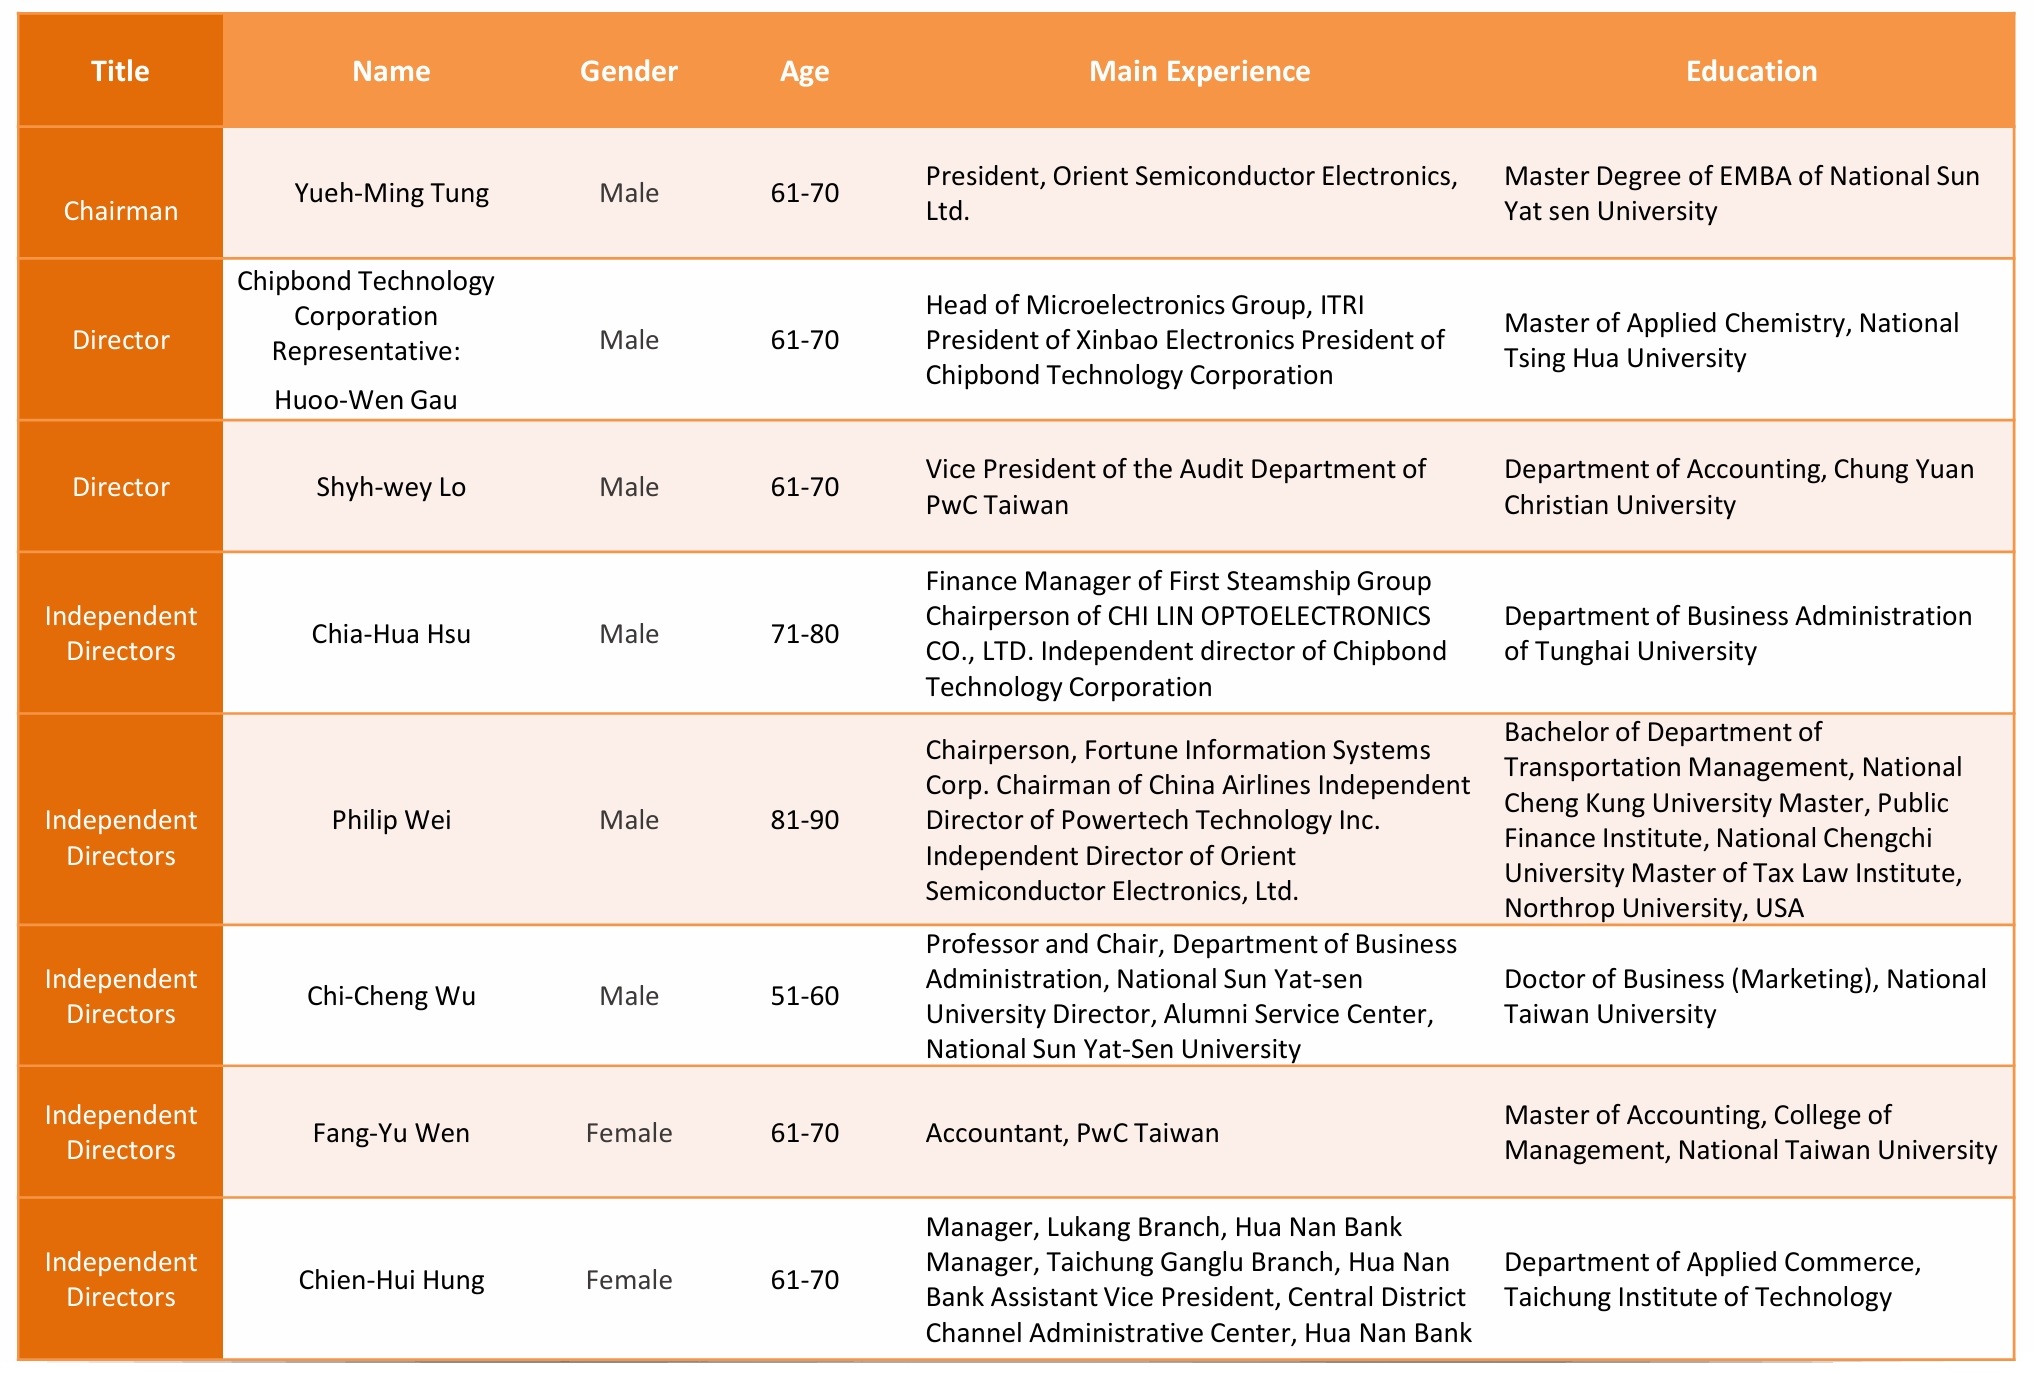Click the "Female" cell in Chien-Hui Hung's row
This screenshot has height=1373, width=2033.
click(629, 1280)
